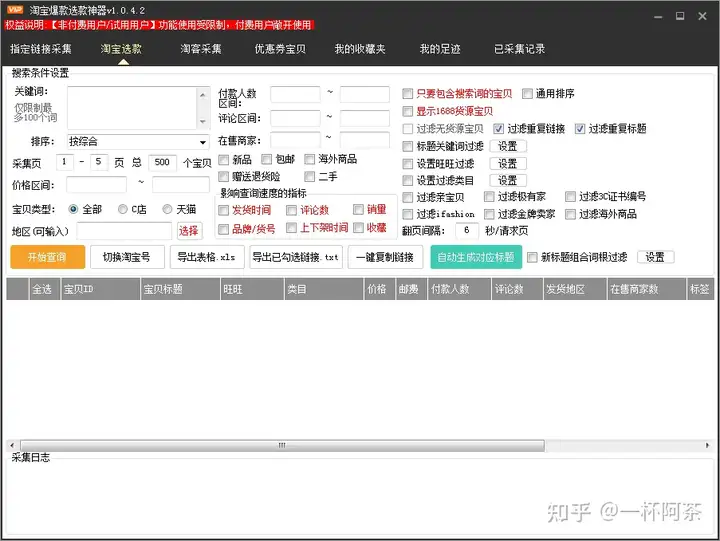Click the keyword box scroll down arrow
This screenshot has height=541, width=720.
(x=202, y=122)
